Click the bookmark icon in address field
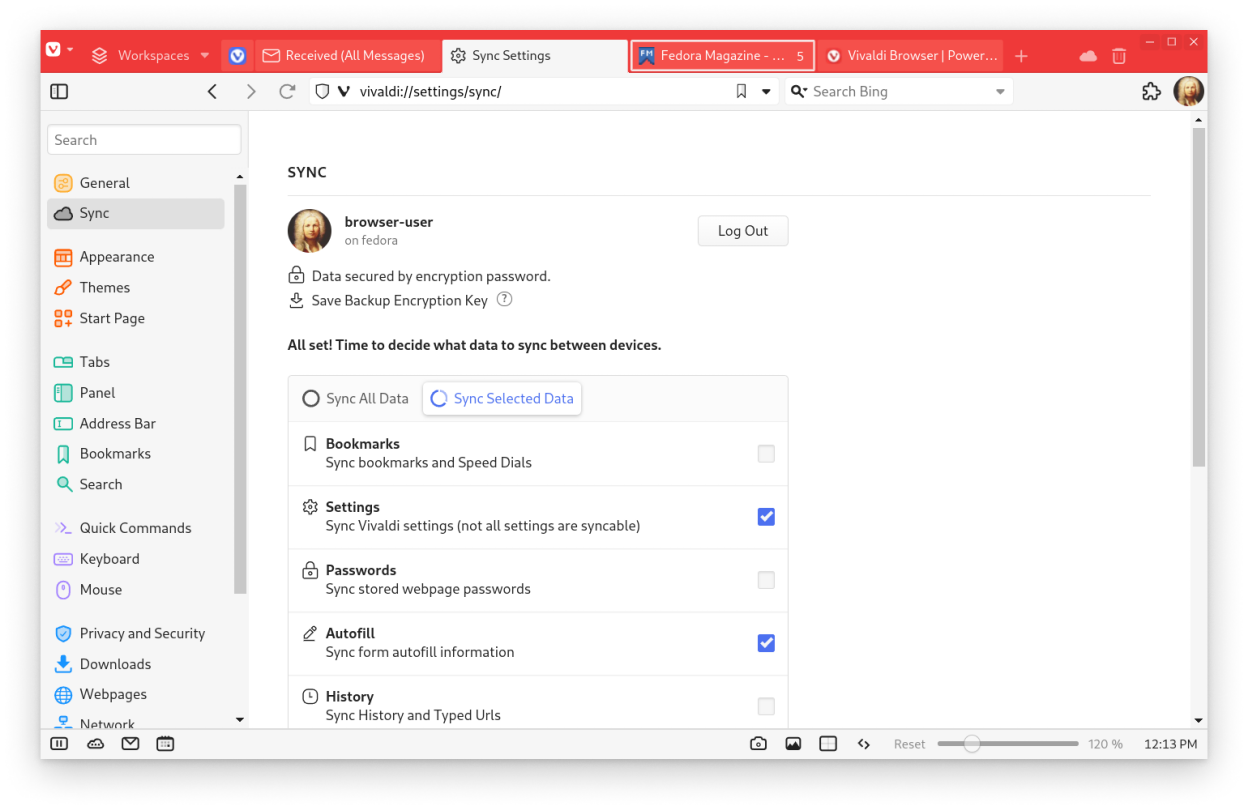Image resolution: width=1248 pixels, height=810 pixels. click(x=741, y=91)
